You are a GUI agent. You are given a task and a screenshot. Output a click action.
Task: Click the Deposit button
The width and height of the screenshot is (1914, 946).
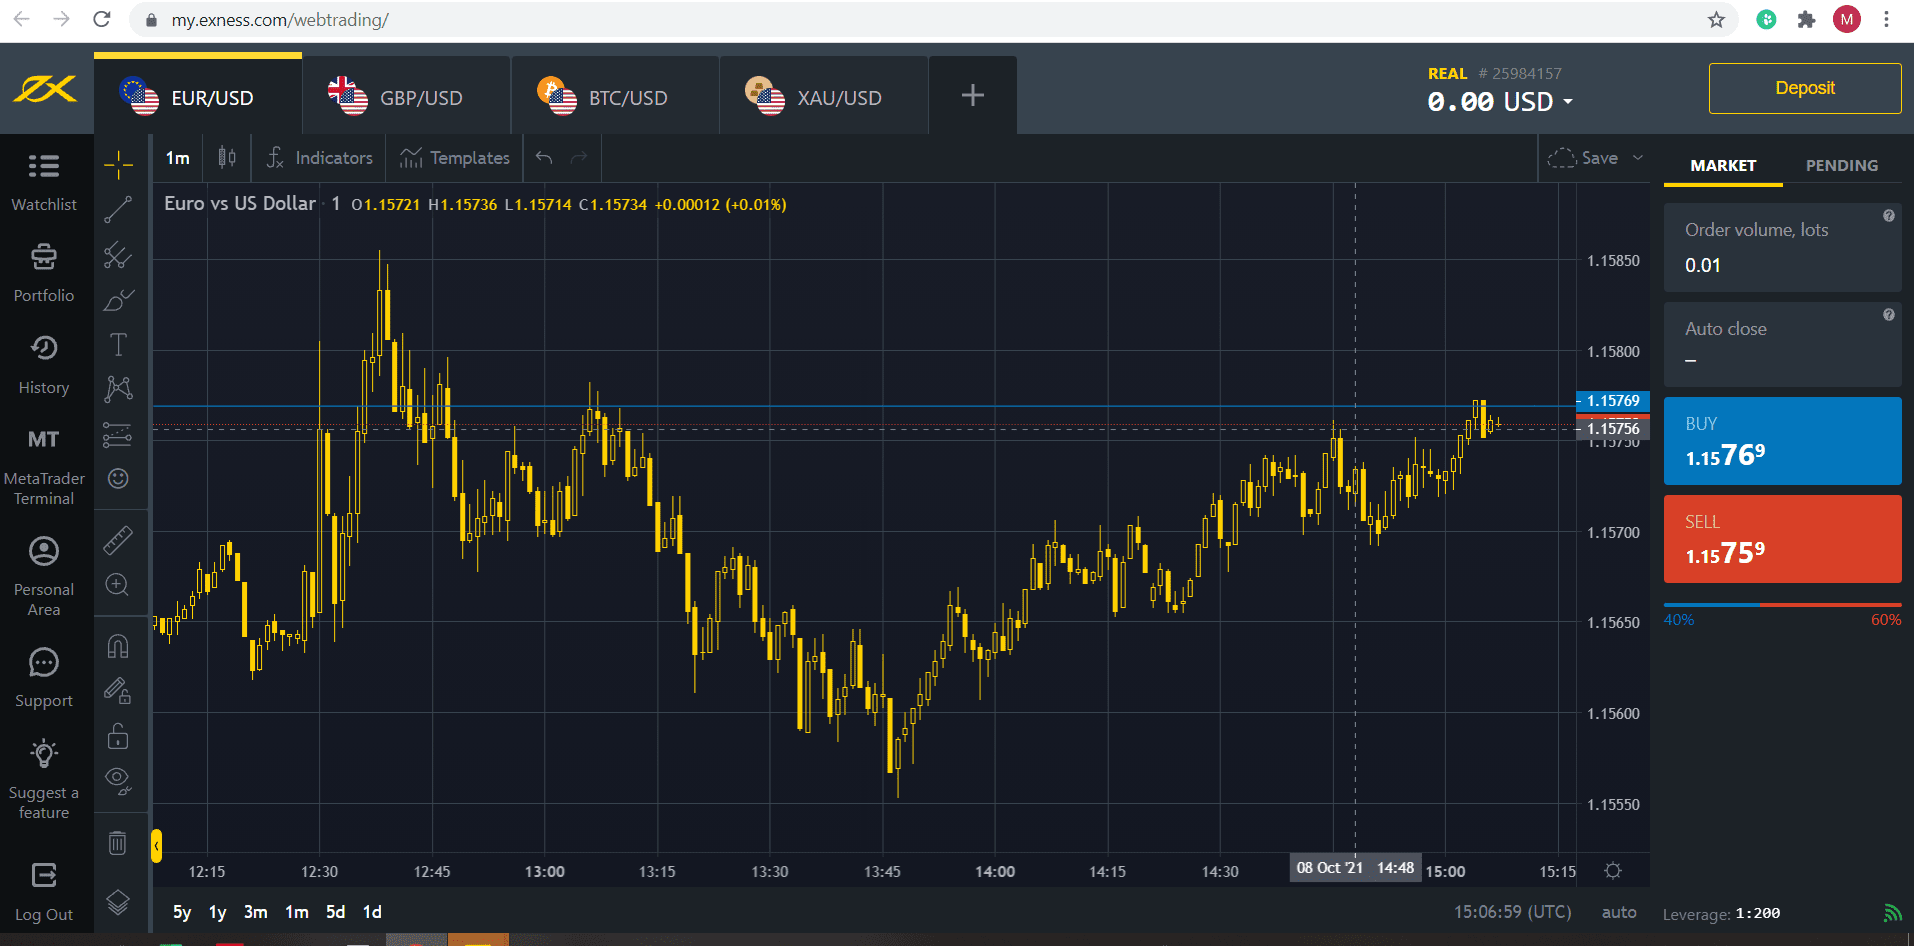click(1804, 88)
